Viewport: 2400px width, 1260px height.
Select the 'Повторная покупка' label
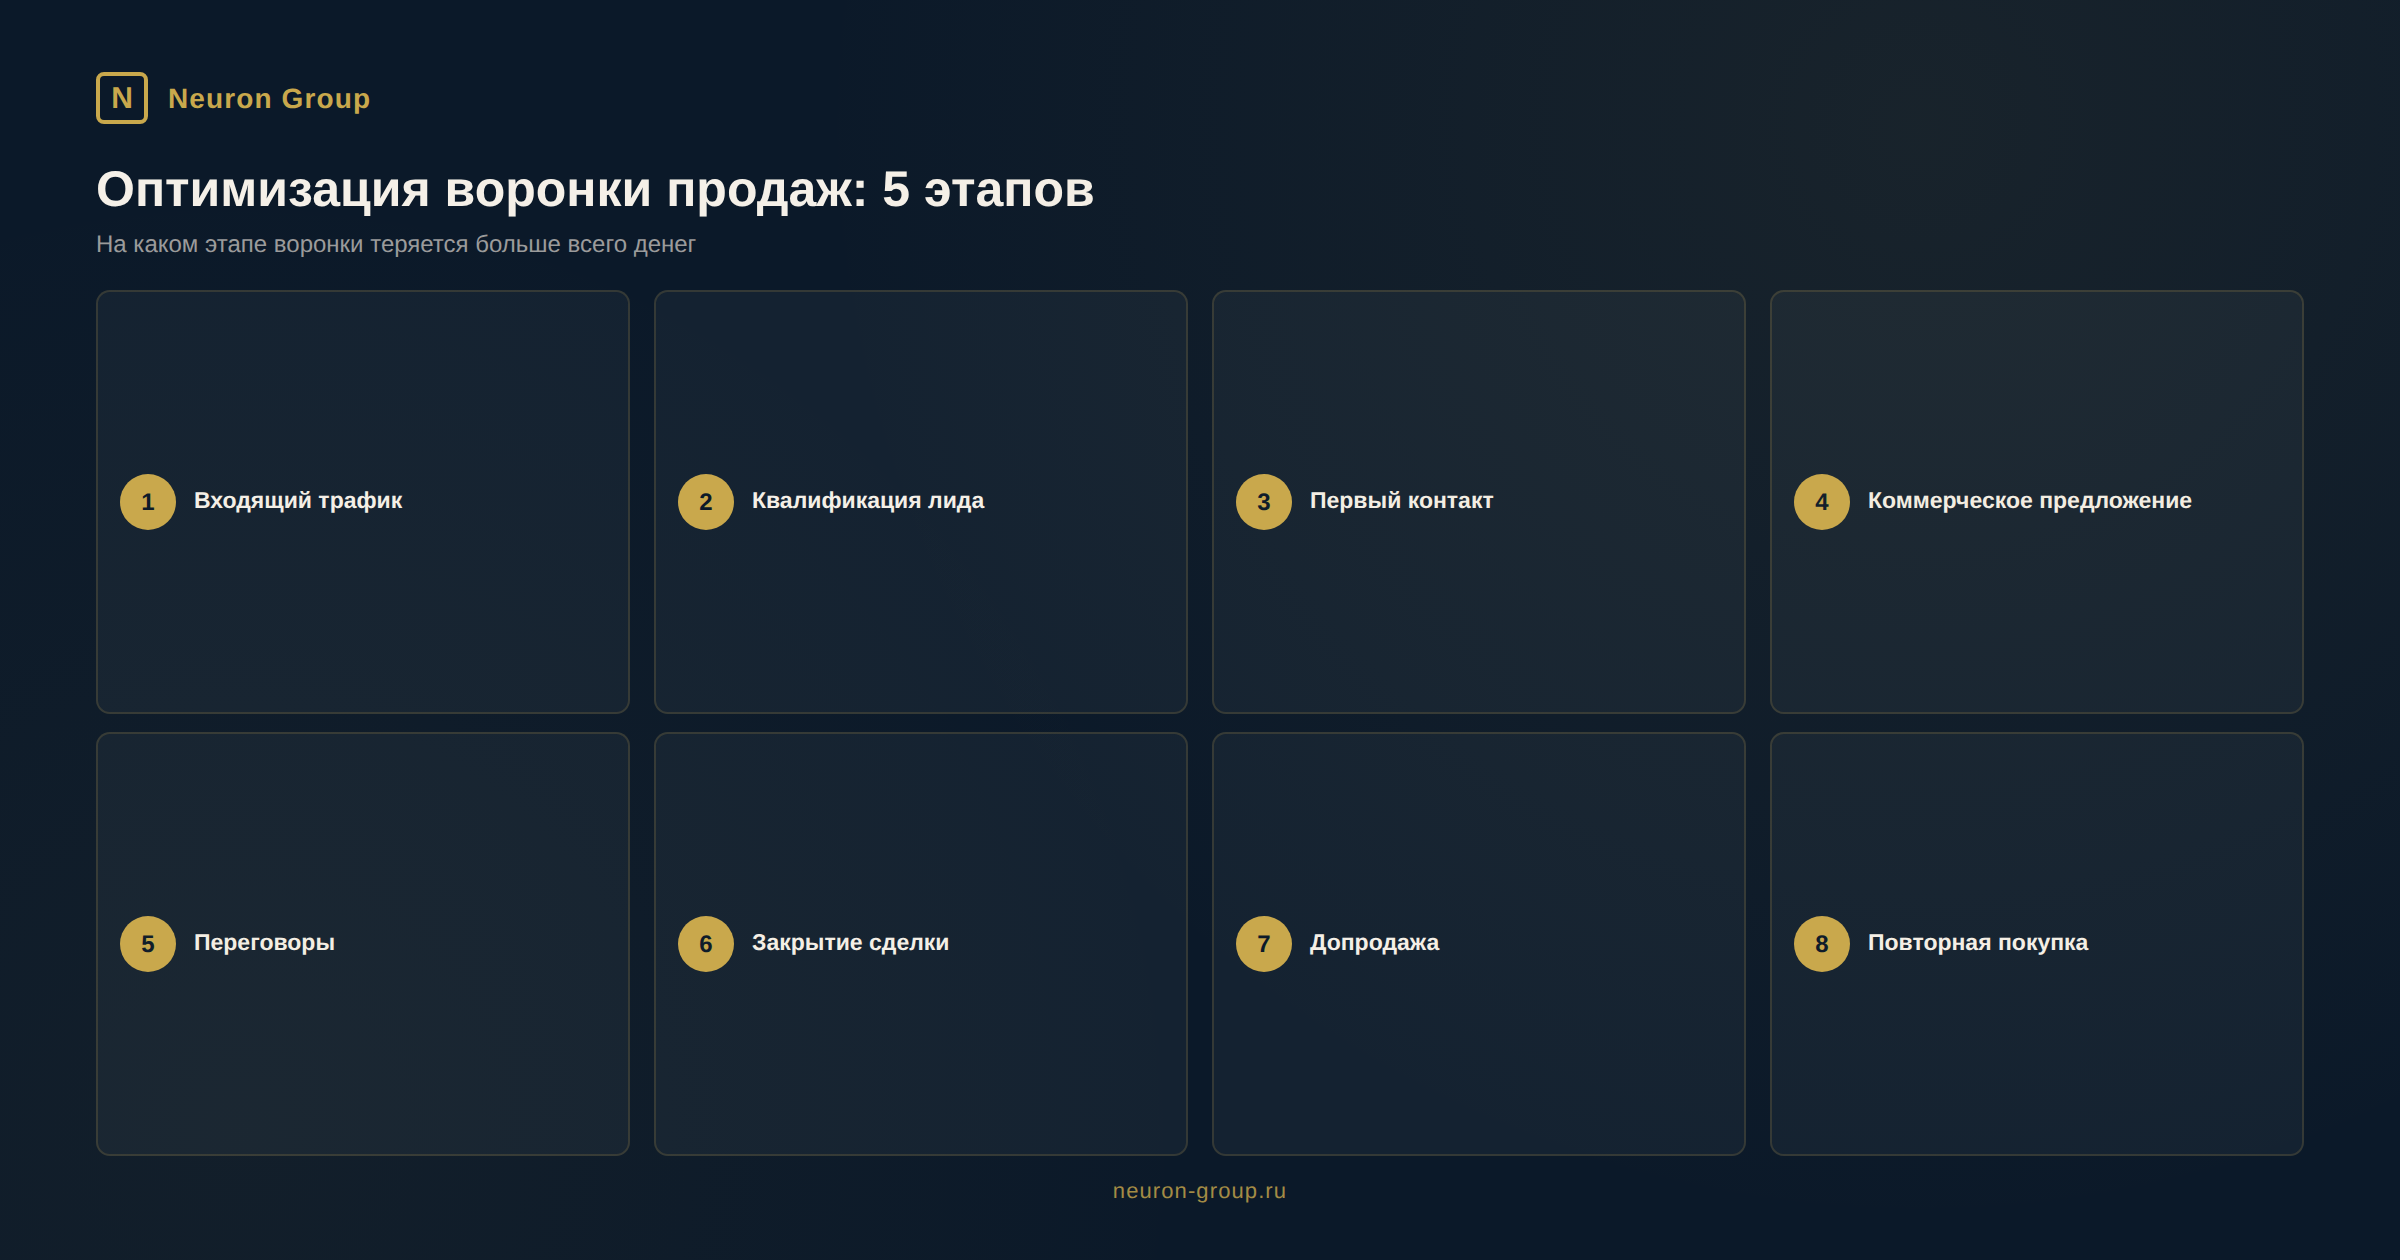pyautogui.click(x=1977, y=943)
